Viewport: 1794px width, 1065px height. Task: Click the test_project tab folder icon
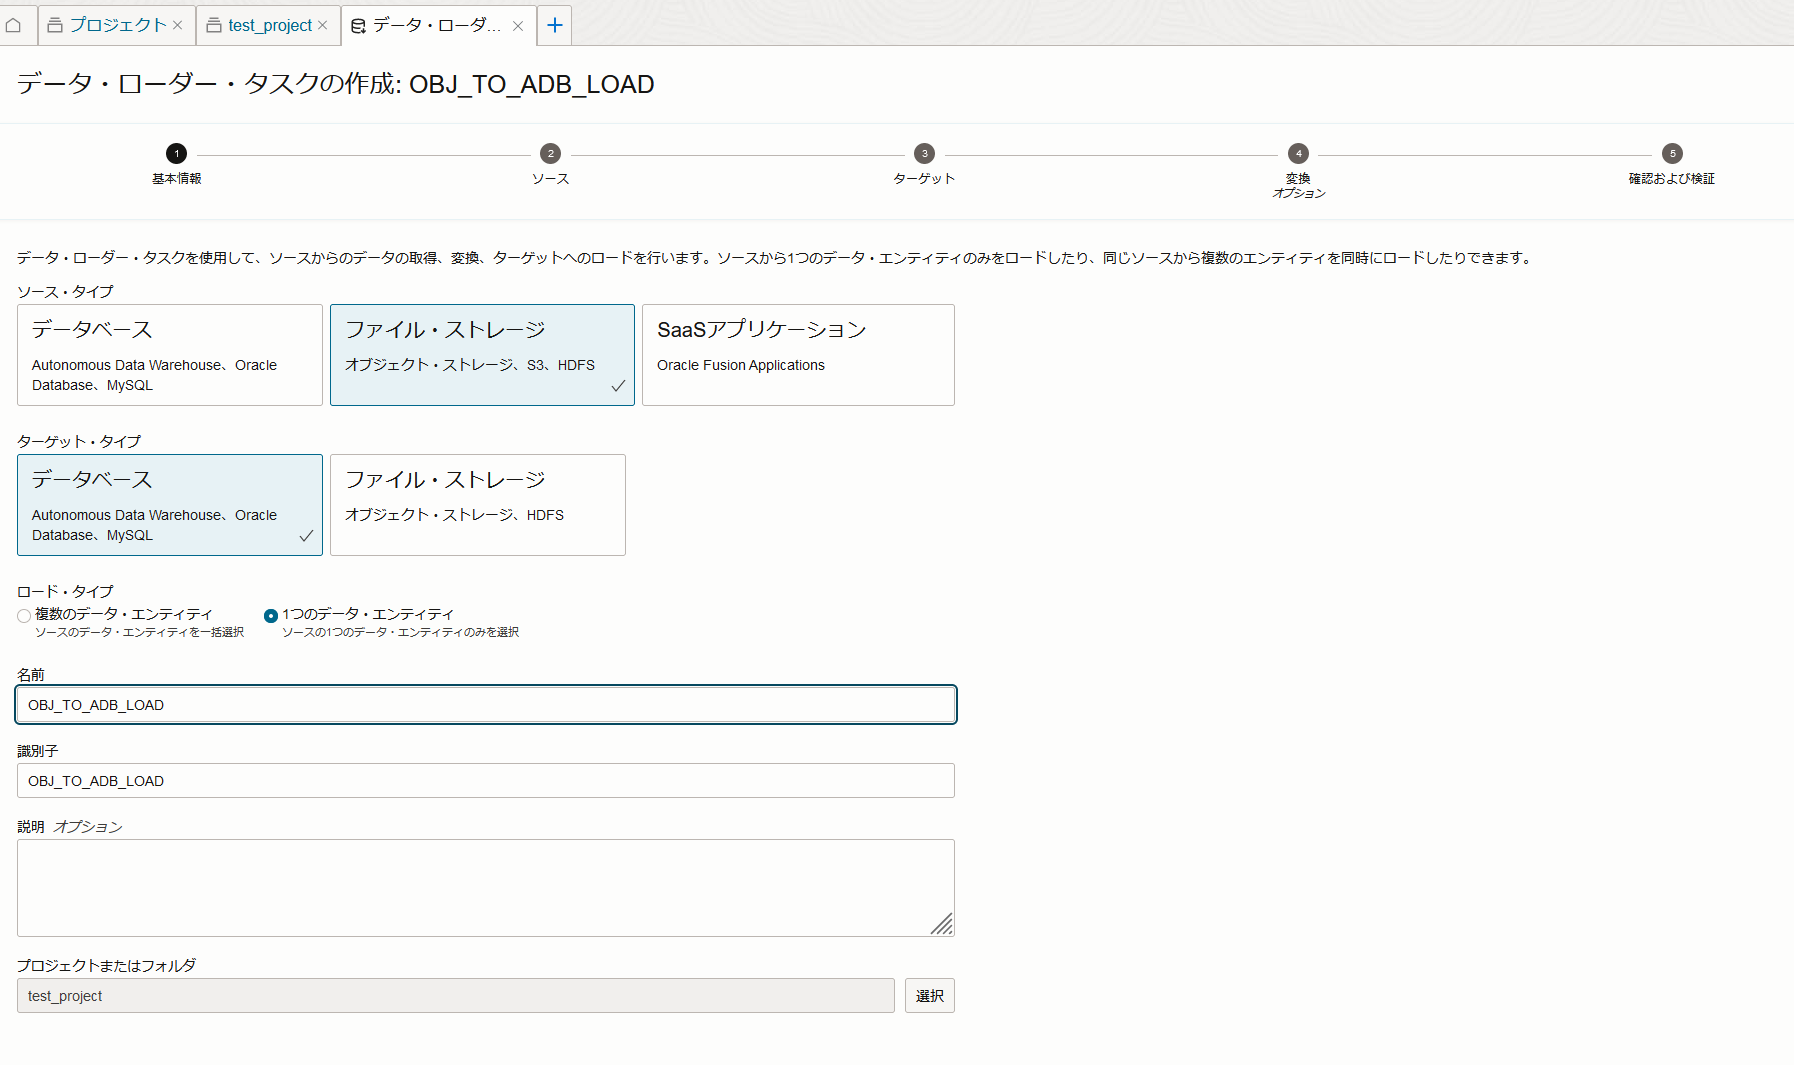214,25
